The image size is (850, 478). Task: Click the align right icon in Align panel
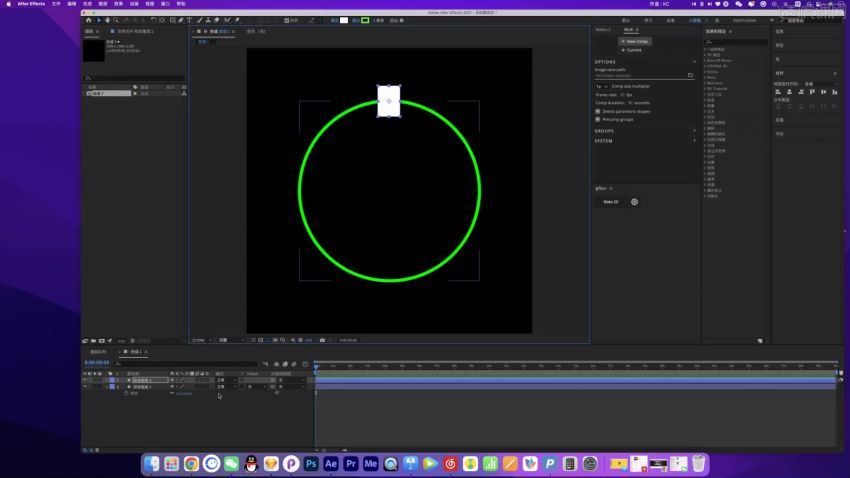pyautogui.click(x=801, y=92)
